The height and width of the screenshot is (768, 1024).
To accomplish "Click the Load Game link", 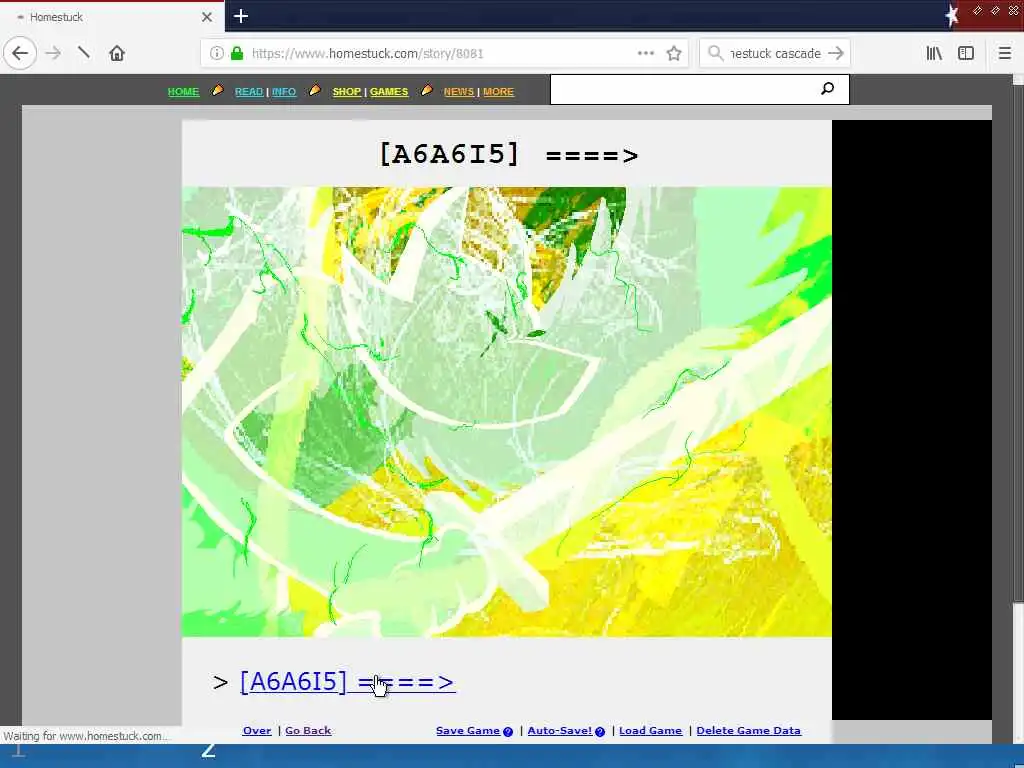I will point(650,731).
